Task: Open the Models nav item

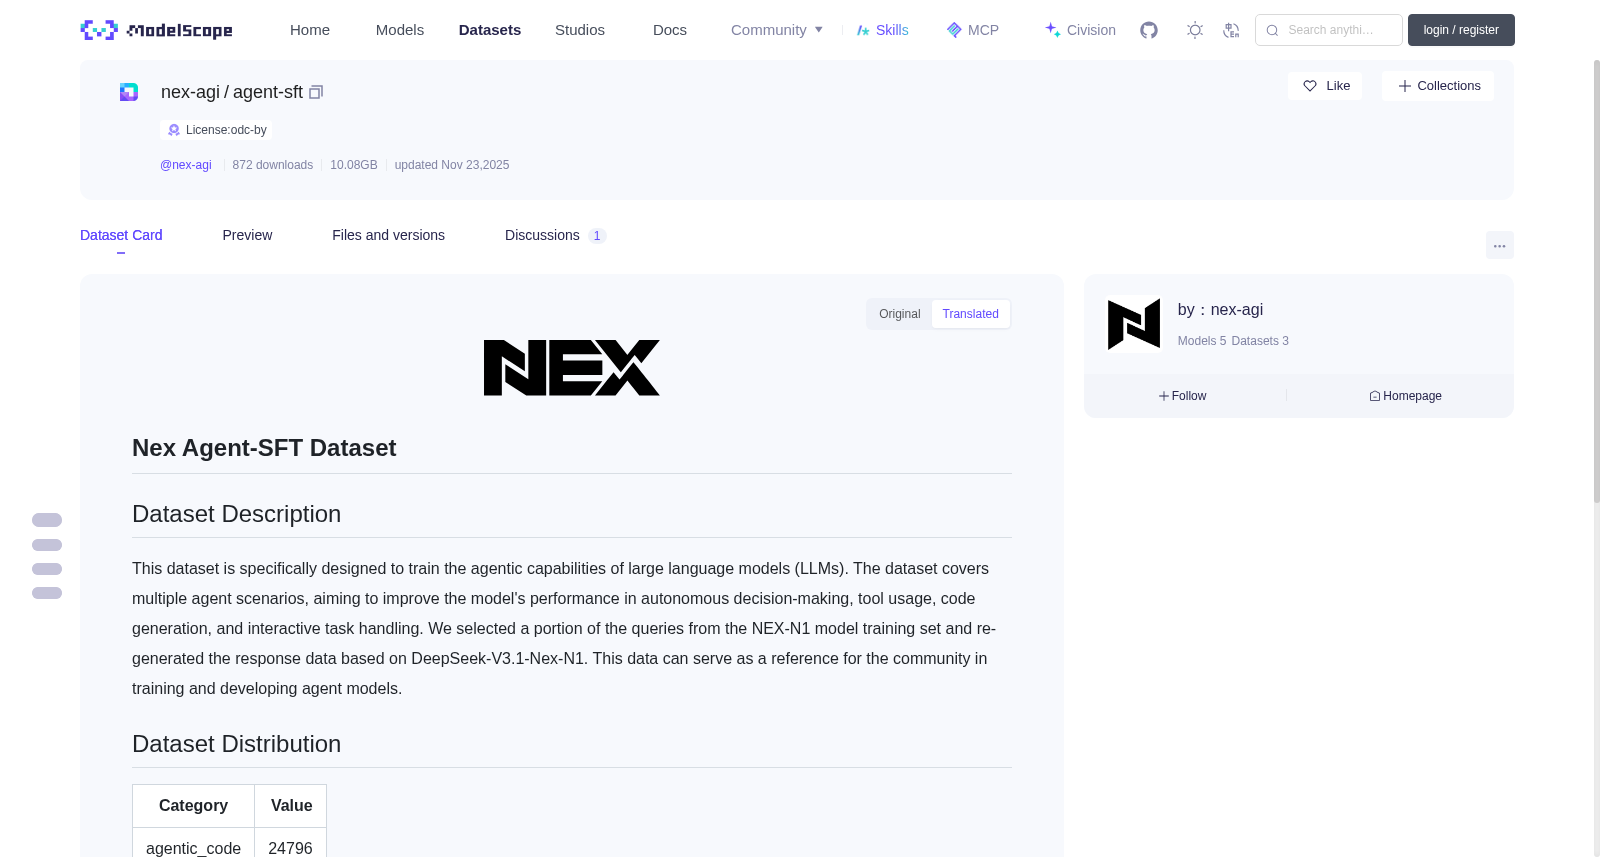Action: tap(400, 30)
